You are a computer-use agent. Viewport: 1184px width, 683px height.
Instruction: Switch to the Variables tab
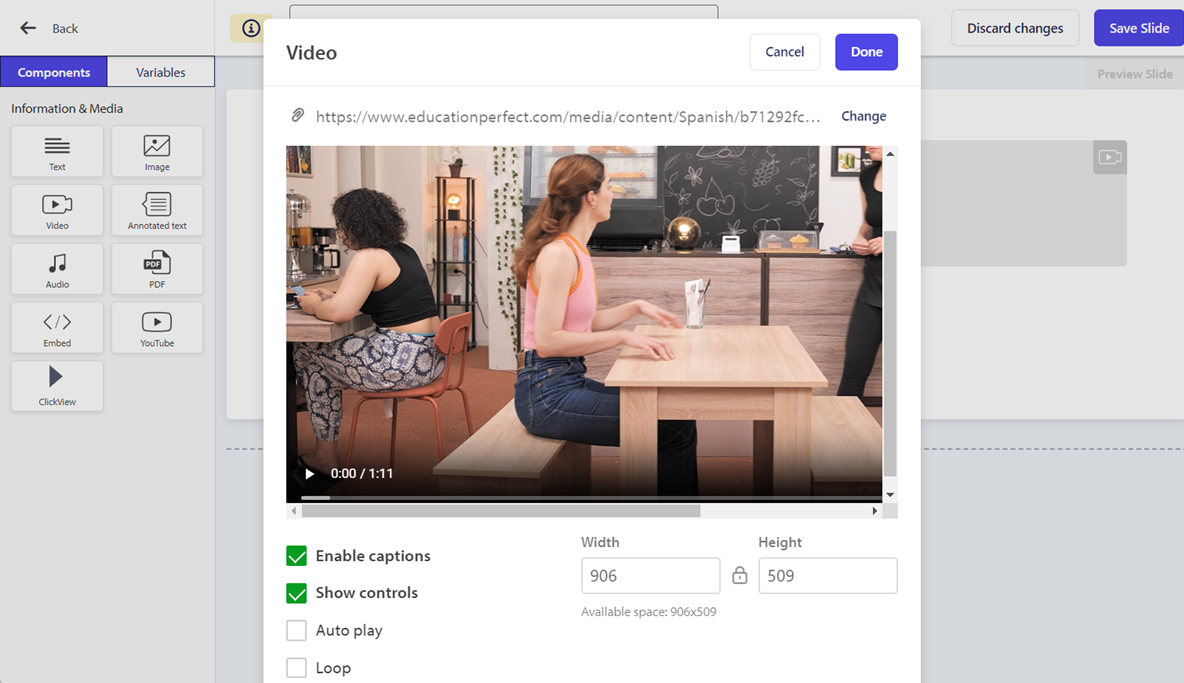tap(161, 72)
